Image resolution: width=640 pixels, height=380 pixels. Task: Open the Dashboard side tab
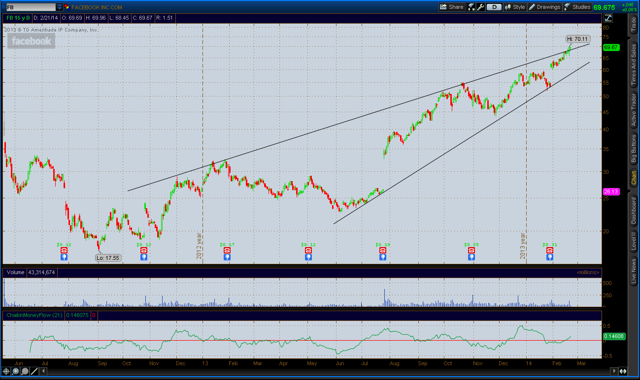click(x=633, y=211)
